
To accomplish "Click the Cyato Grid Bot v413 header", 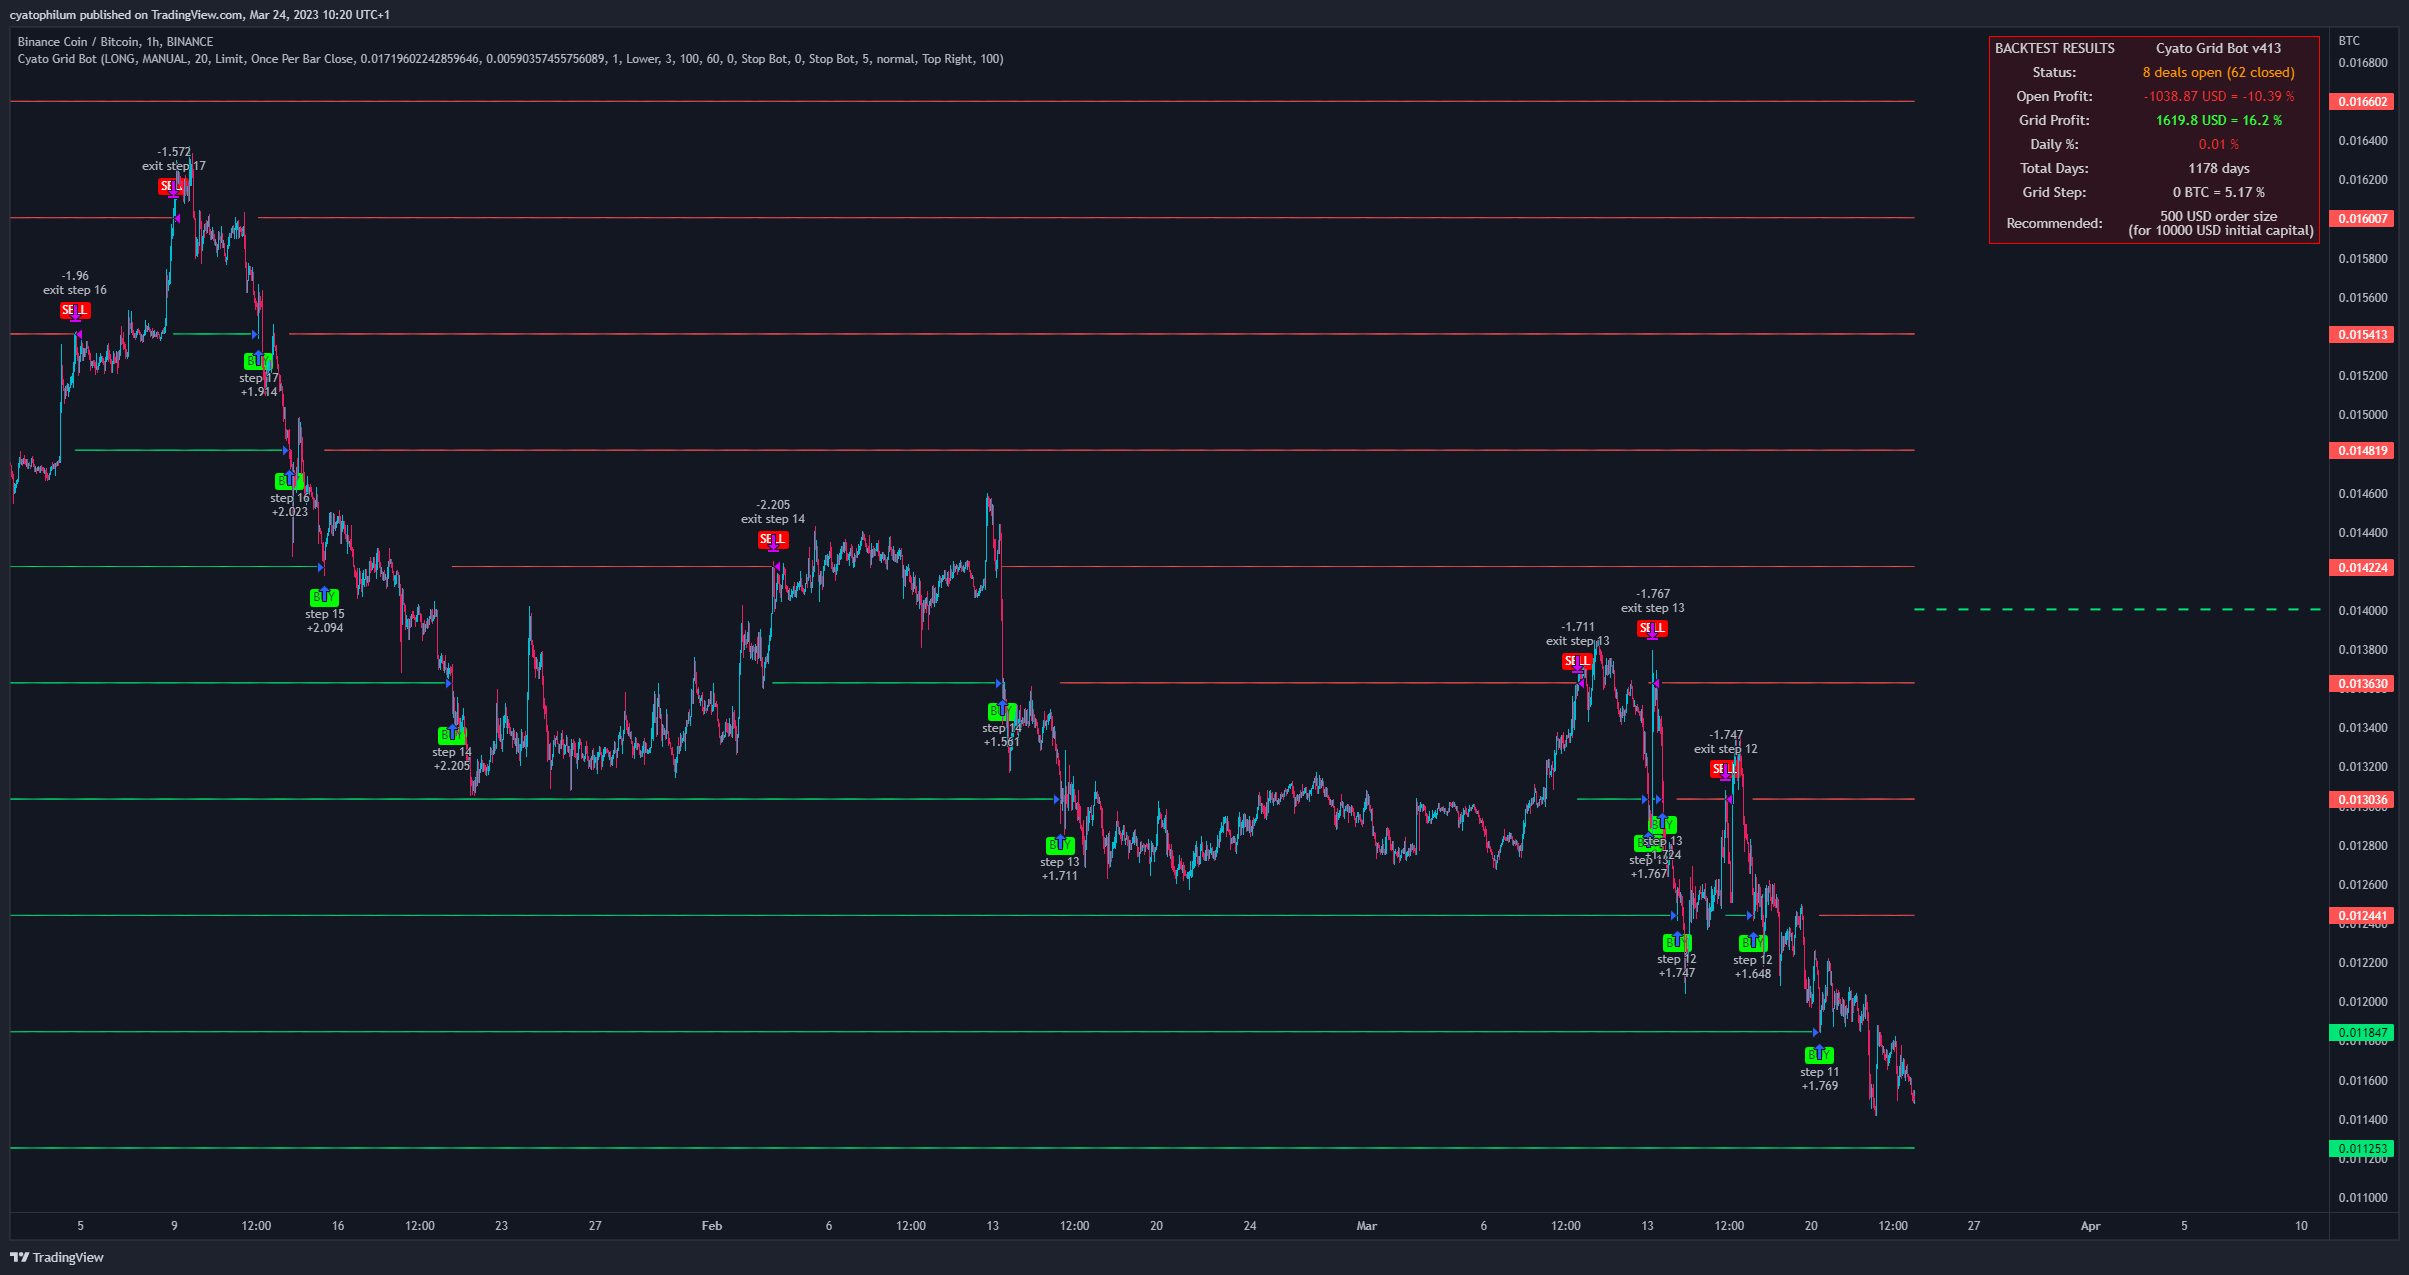I will click(2218, 49).
